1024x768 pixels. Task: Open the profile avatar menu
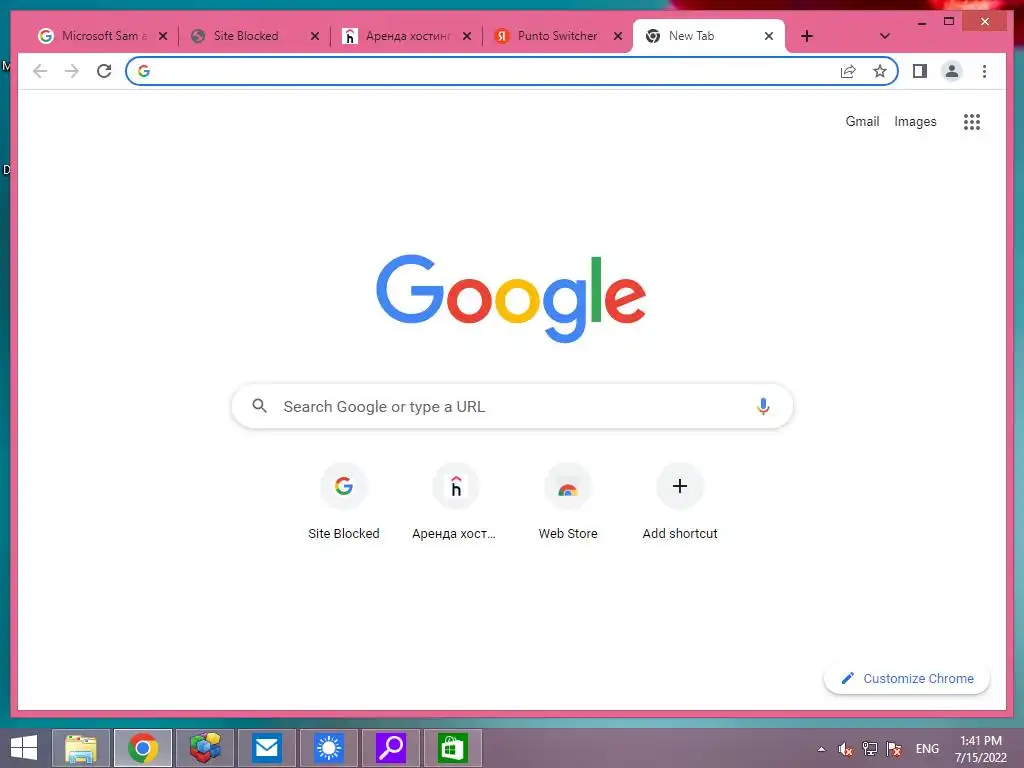pos(952,71)
